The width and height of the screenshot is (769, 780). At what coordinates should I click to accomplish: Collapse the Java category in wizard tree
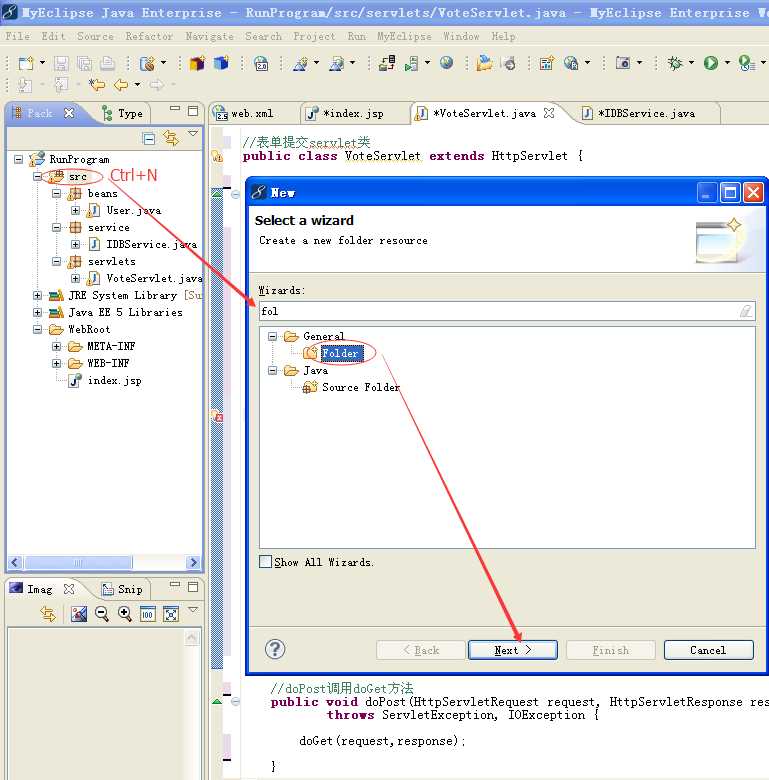(x=272, y=370)
